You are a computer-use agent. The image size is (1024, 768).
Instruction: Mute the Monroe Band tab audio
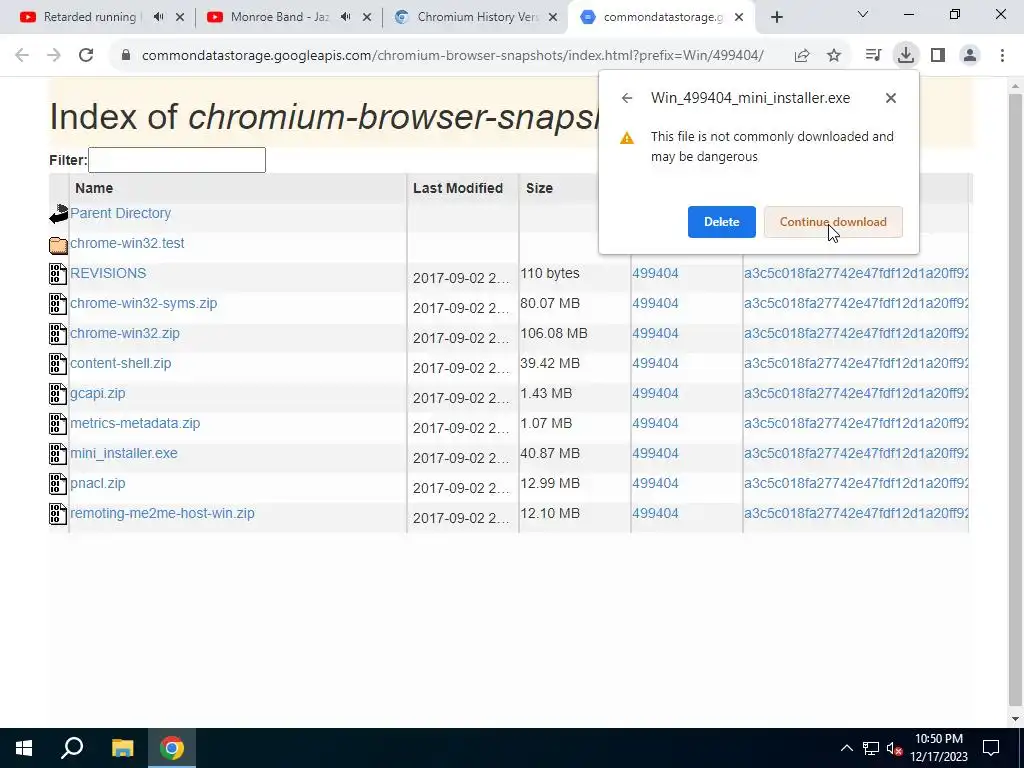coord(346,17)
